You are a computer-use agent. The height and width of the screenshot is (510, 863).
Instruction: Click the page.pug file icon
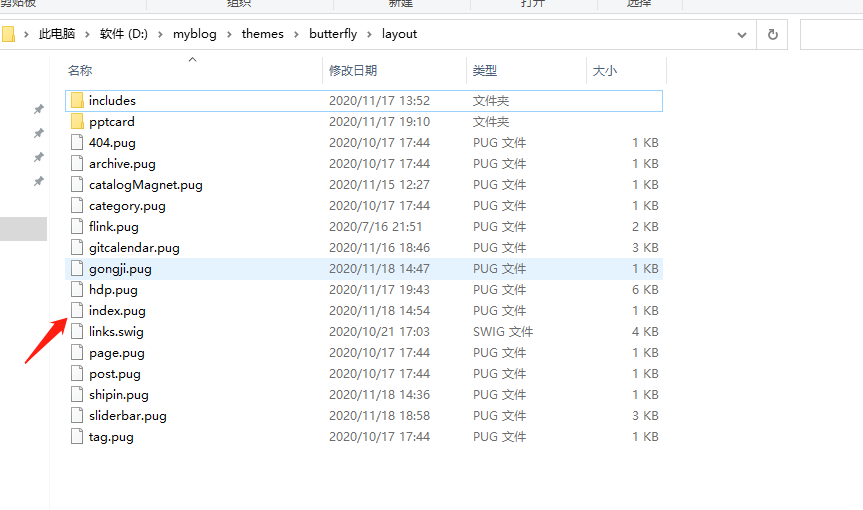point(77,353)
